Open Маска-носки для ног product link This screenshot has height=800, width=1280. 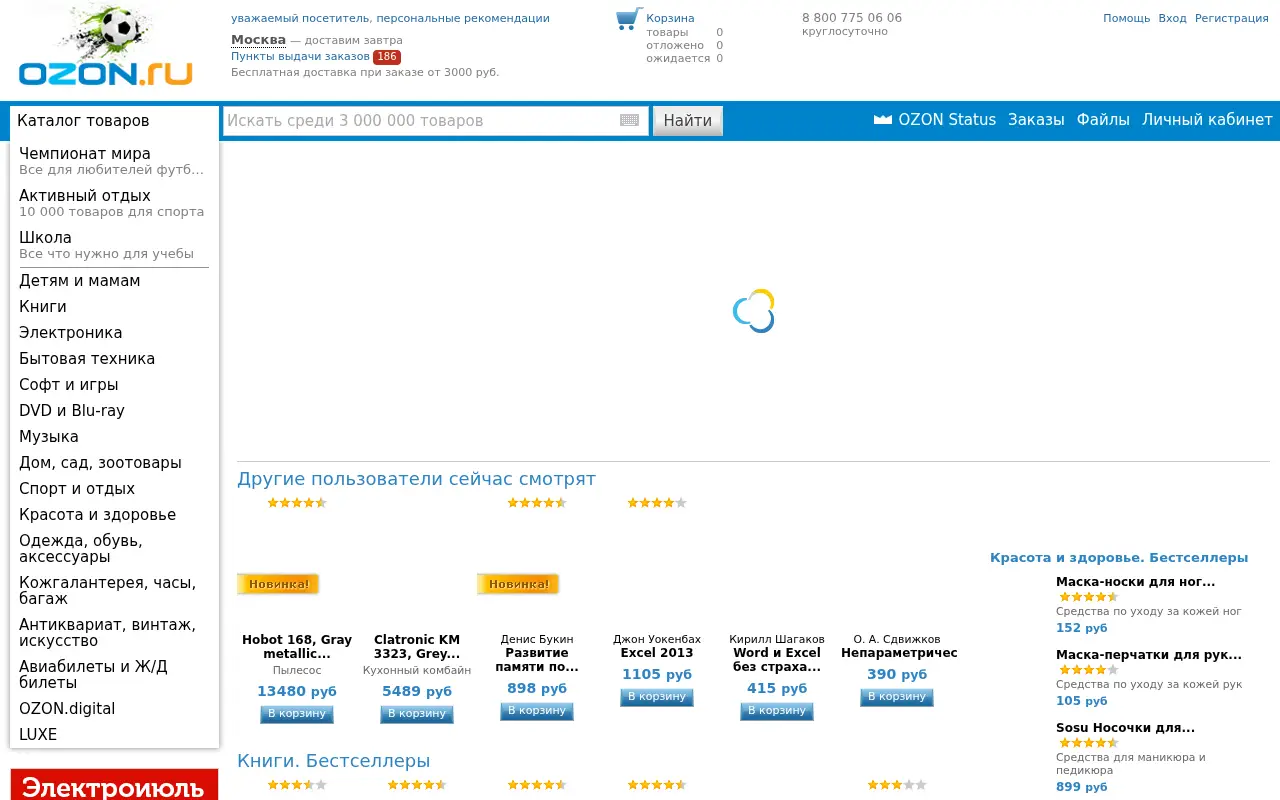click(x=1136, y=582)
